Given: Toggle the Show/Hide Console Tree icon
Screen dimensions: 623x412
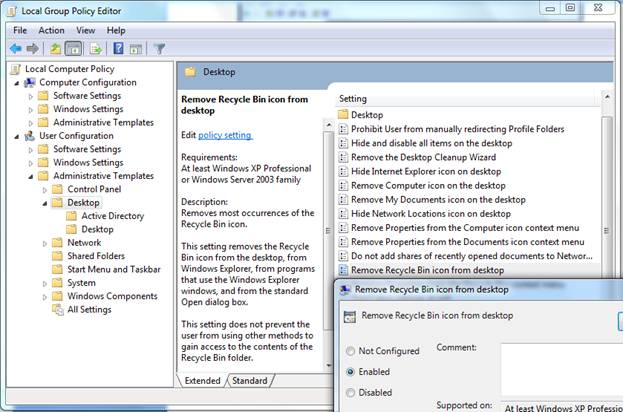Looking at the screenshot, I should [x=74, y=49].
